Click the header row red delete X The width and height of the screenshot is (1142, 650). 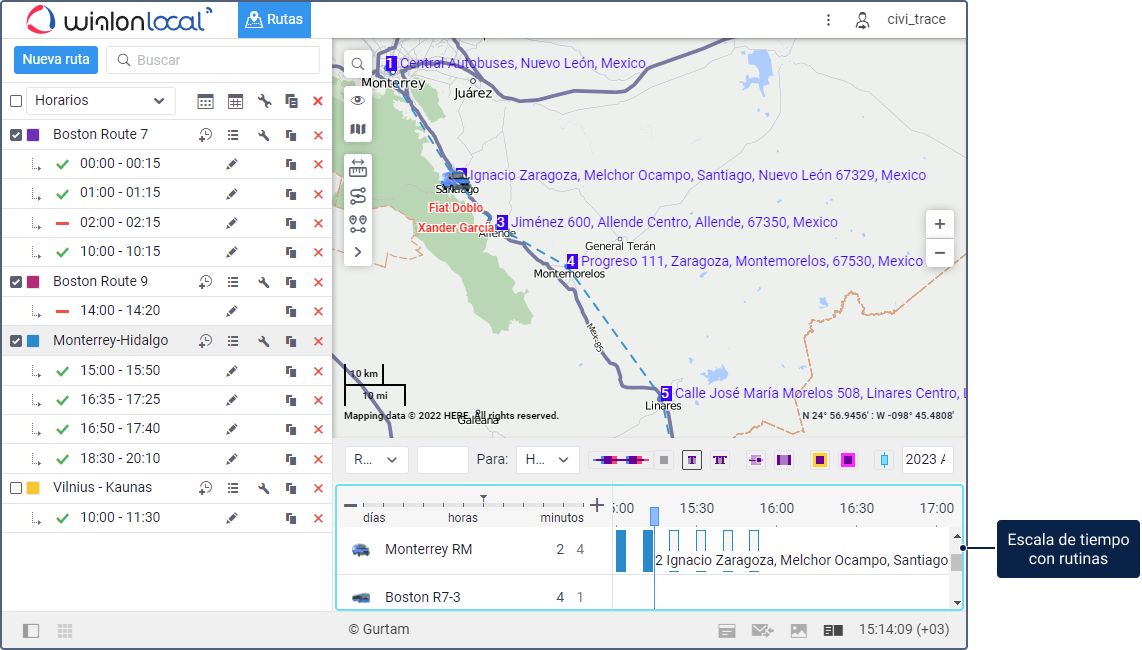click(x=318, y=101)
